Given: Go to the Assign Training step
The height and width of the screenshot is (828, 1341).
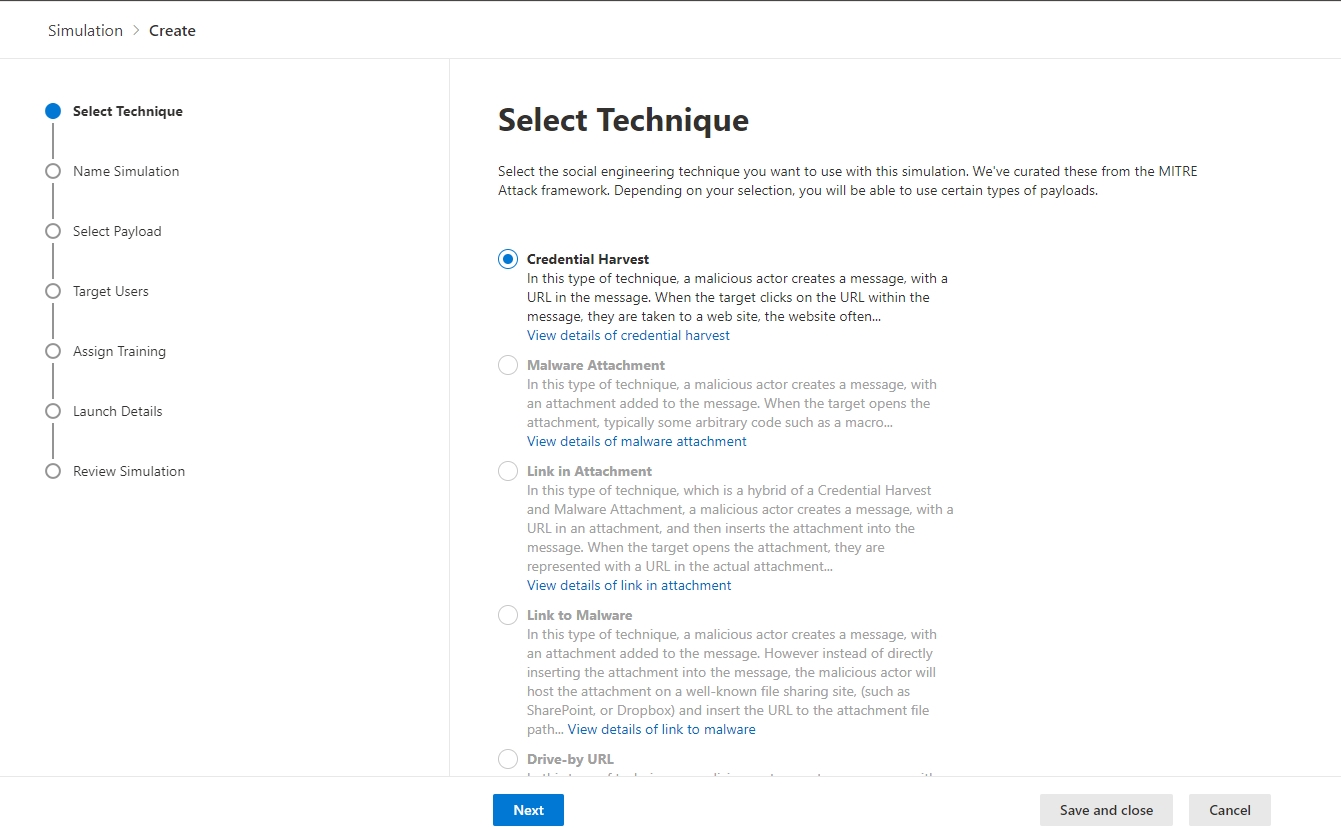Looking at the screenshot, I should (119, 351).
